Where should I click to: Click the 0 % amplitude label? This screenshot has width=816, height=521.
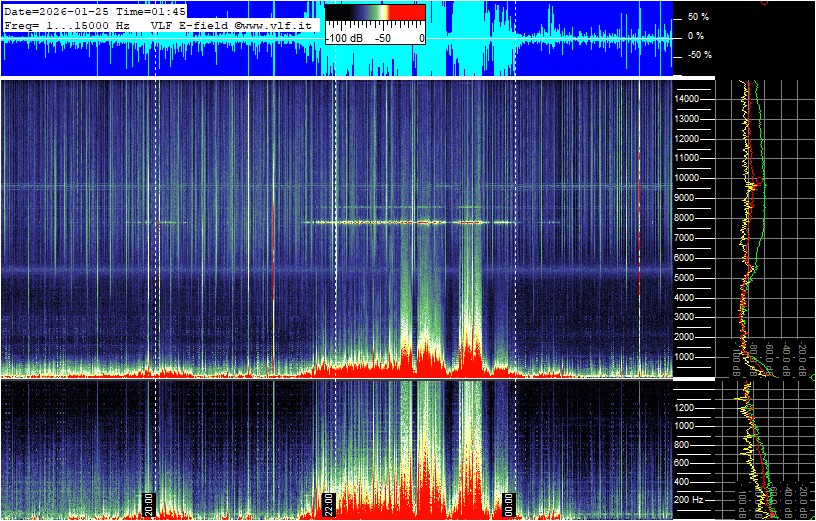click(696, 36)
